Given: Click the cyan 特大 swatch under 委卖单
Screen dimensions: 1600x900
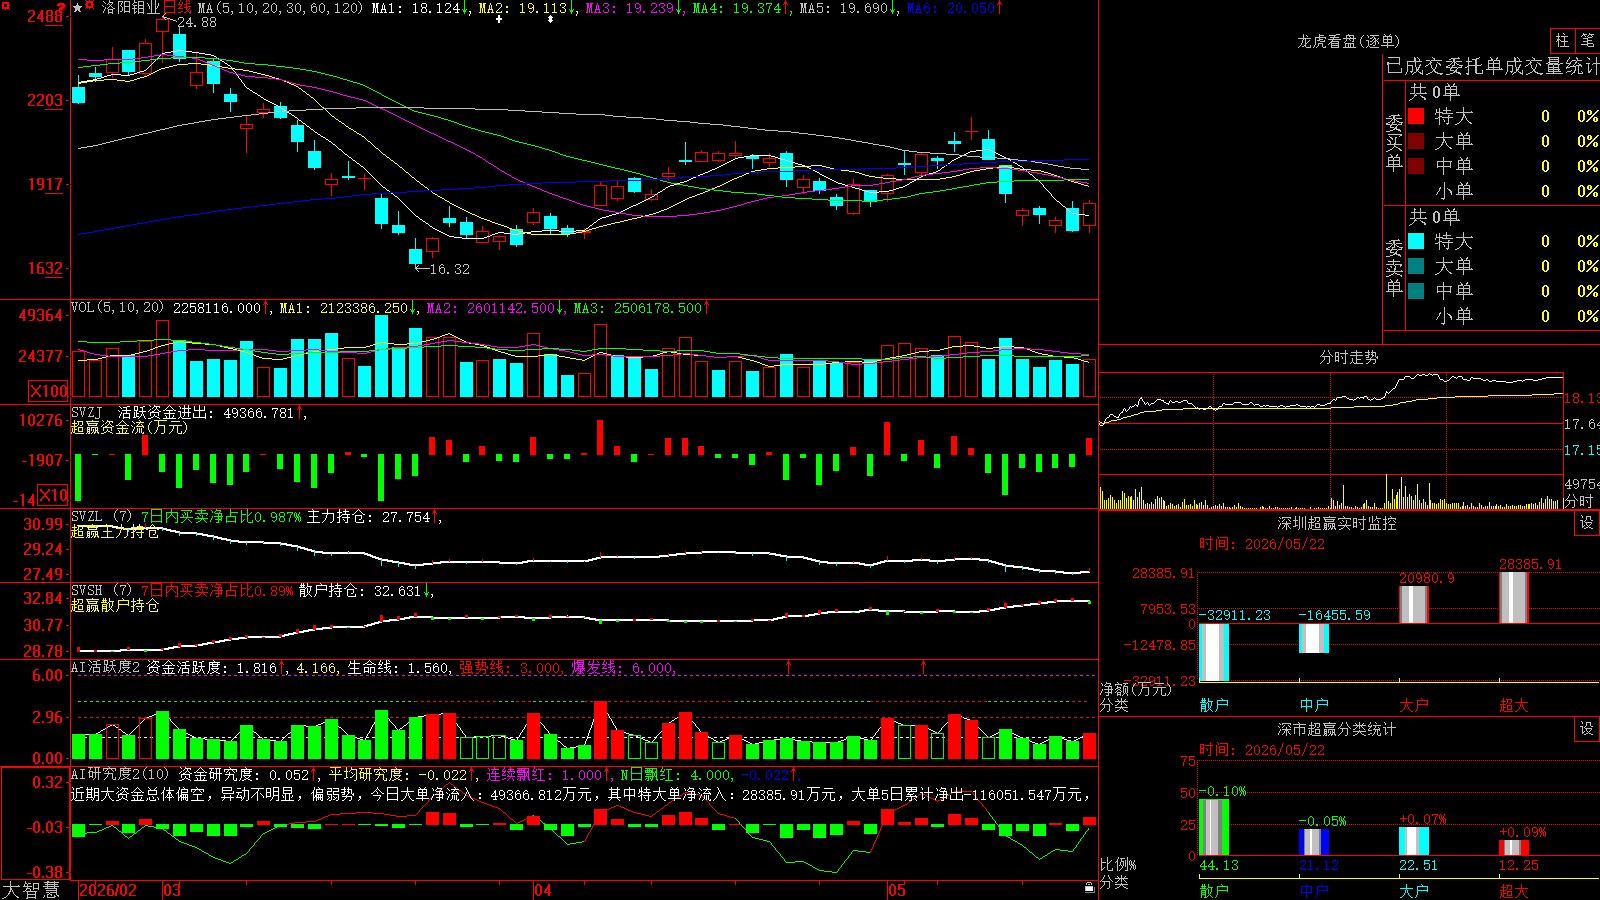Looking at the screenshot, I should [x=1416, y=241].
